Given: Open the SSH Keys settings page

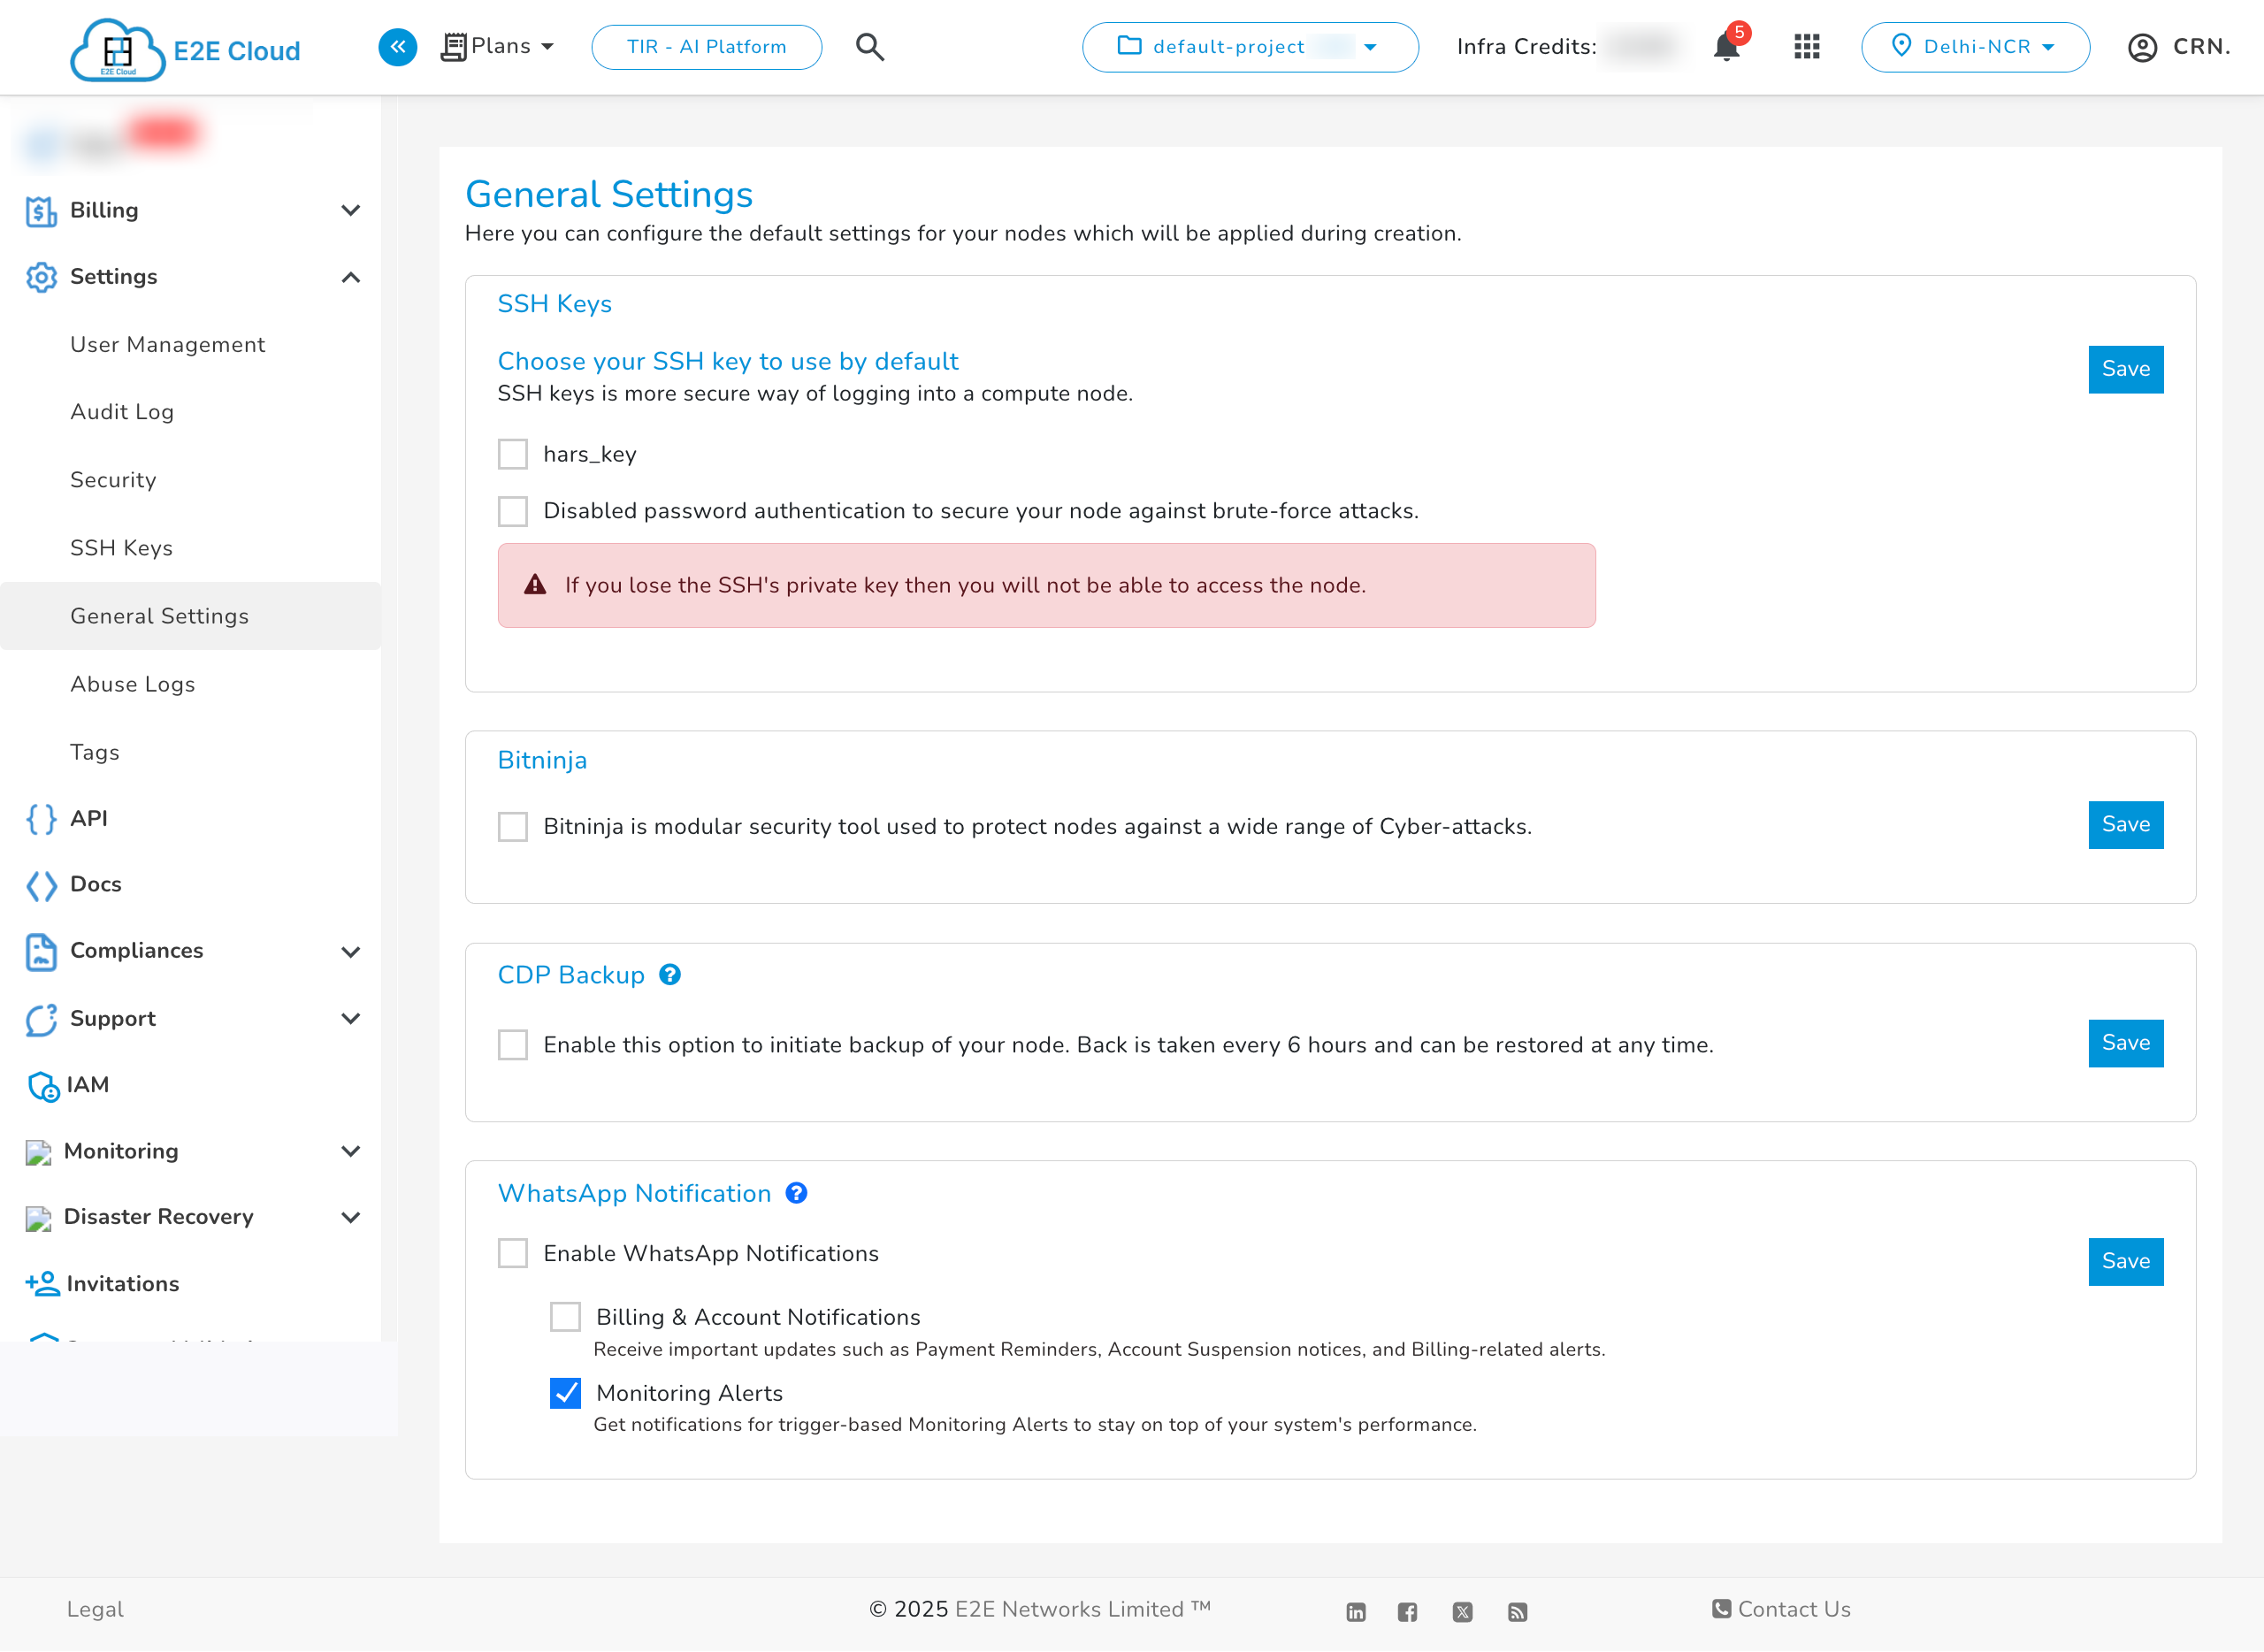Looking at the screenshot, I should (x=122, y=547).
